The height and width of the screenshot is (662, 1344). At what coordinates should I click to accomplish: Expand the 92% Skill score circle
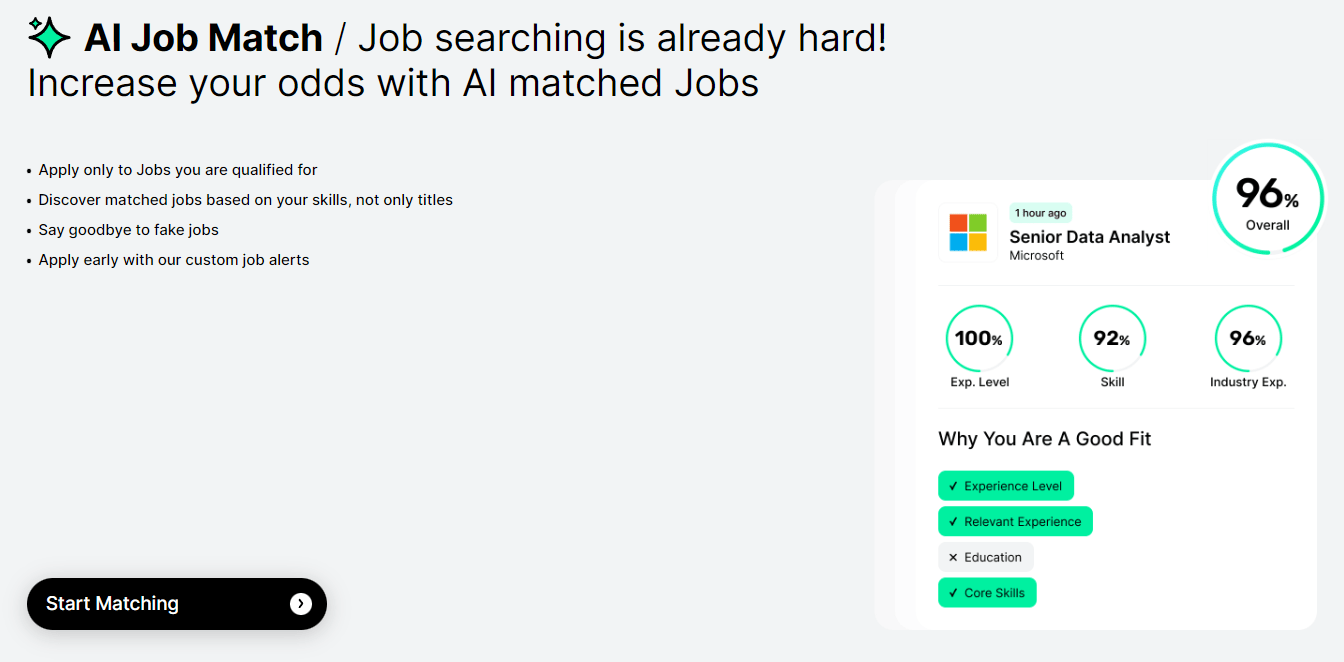pos(1112,338)
